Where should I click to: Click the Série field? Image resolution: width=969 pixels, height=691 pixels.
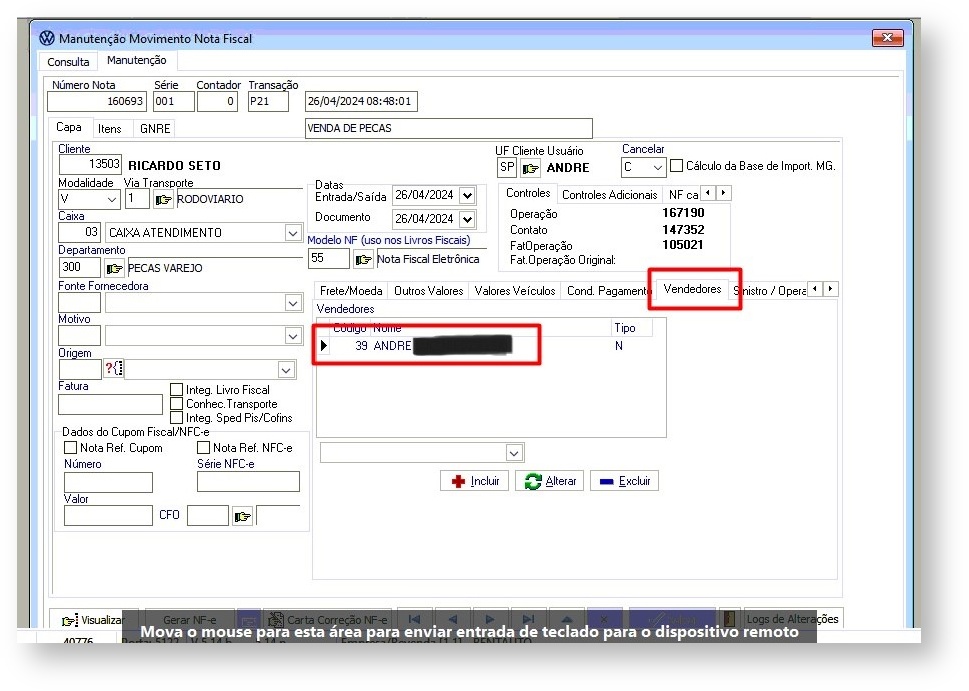(x=174, y=101)
